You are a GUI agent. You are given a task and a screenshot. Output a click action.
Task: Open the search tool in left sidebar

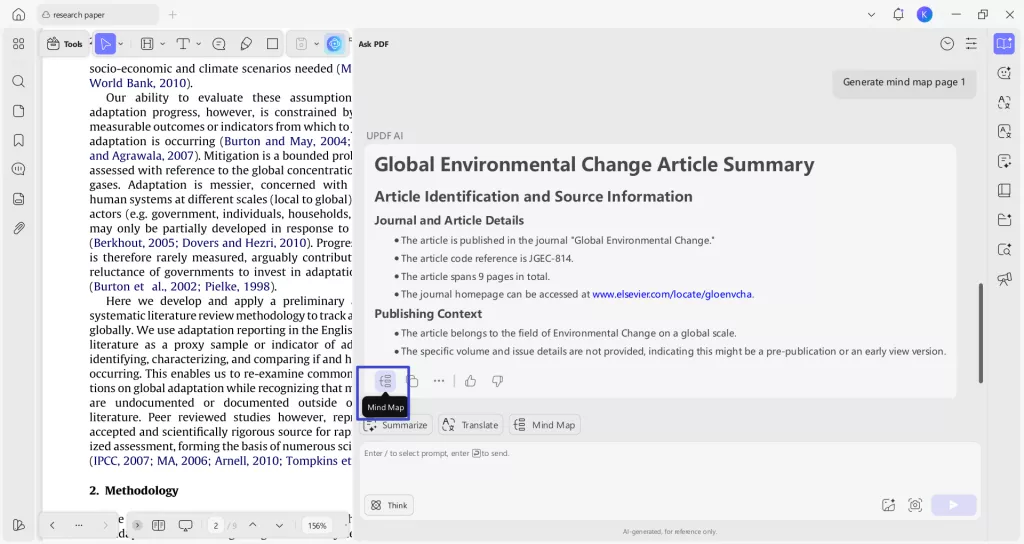tap(18, 81)
